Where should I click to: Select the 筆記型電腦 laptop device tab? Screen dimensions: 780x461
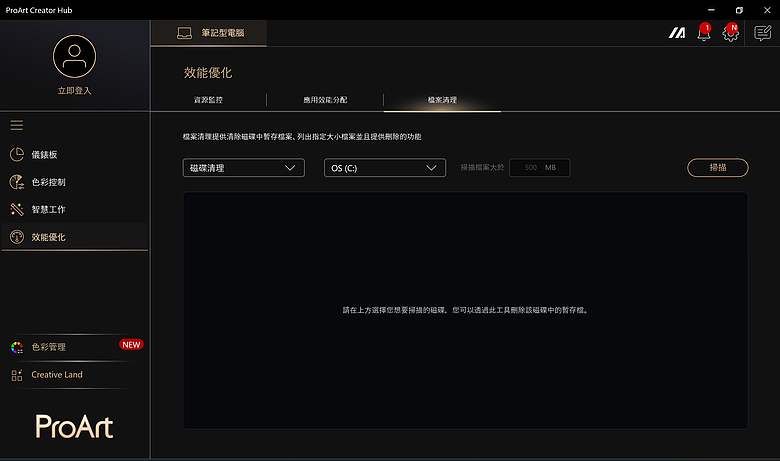tap(209, 33)
